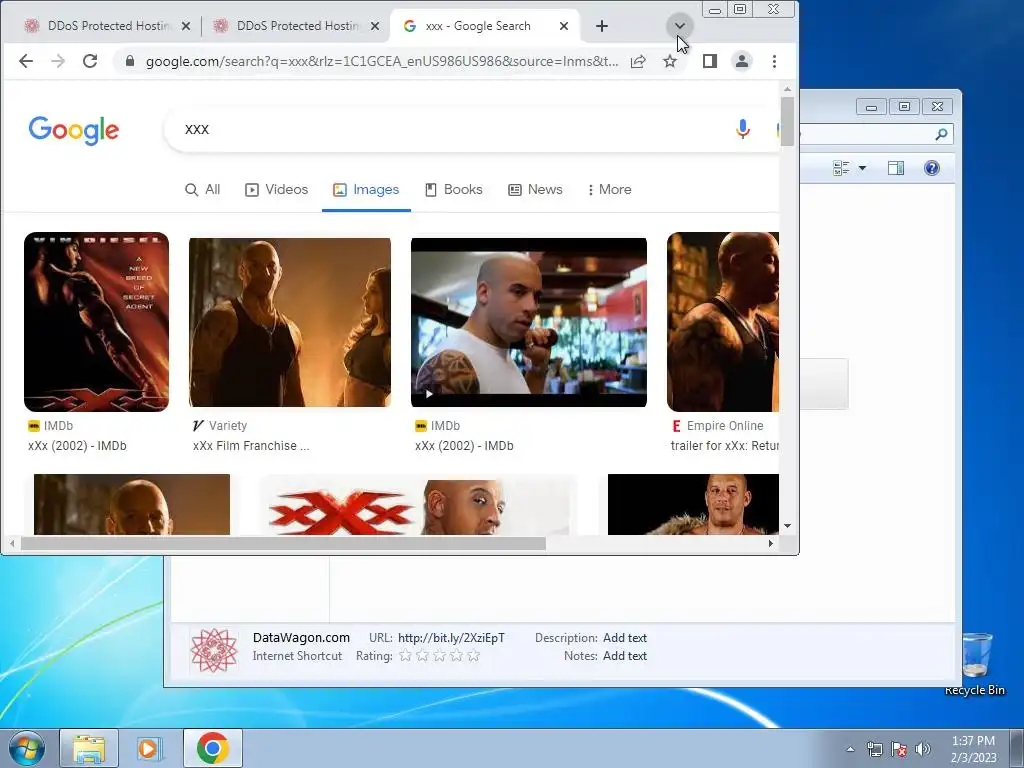Click 'trailer for xXx: Retur' caption
Viewport: 1024px width, 768px height.
point(725,446)
